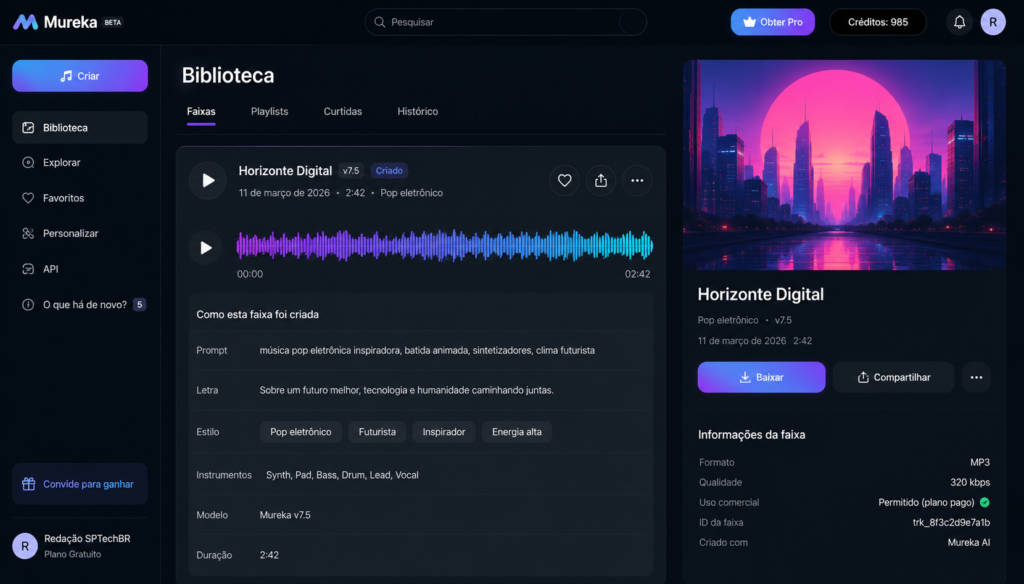
Task: Like Horizonte Digital with heart icon
Action: pos(564,180)
